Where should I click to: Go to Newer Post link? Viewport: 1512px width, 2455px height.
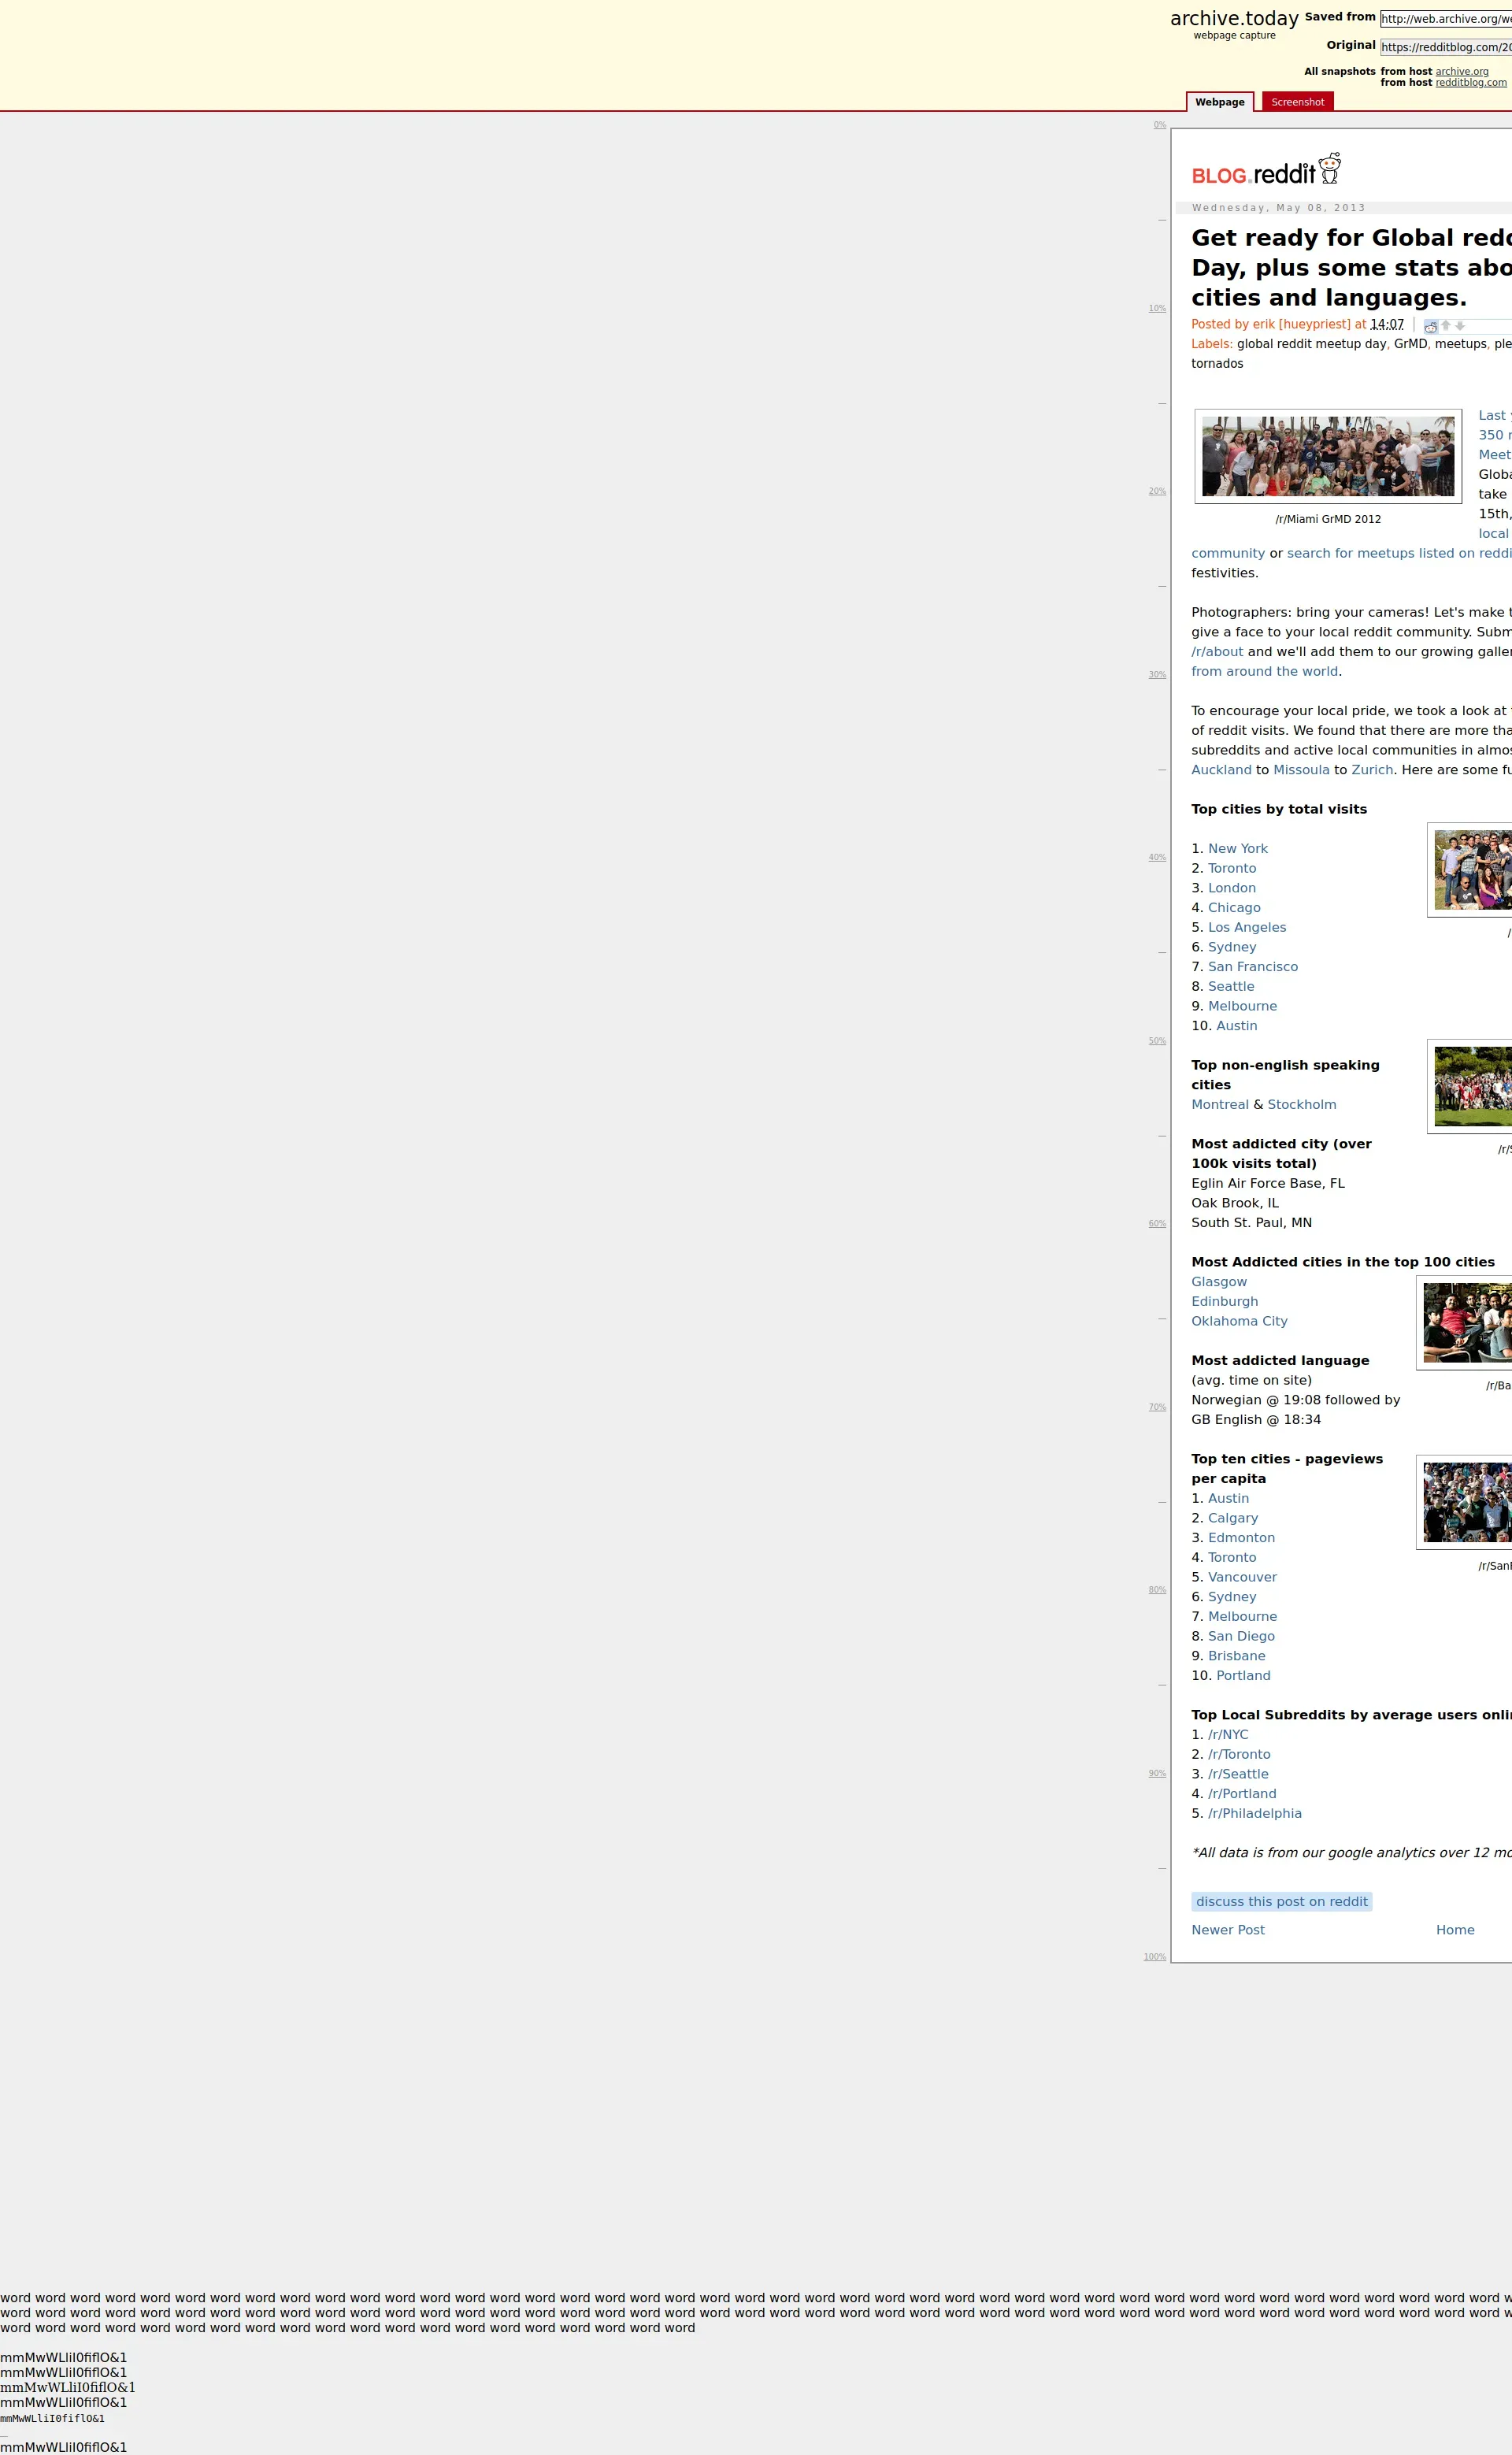click(1227, 1929)
